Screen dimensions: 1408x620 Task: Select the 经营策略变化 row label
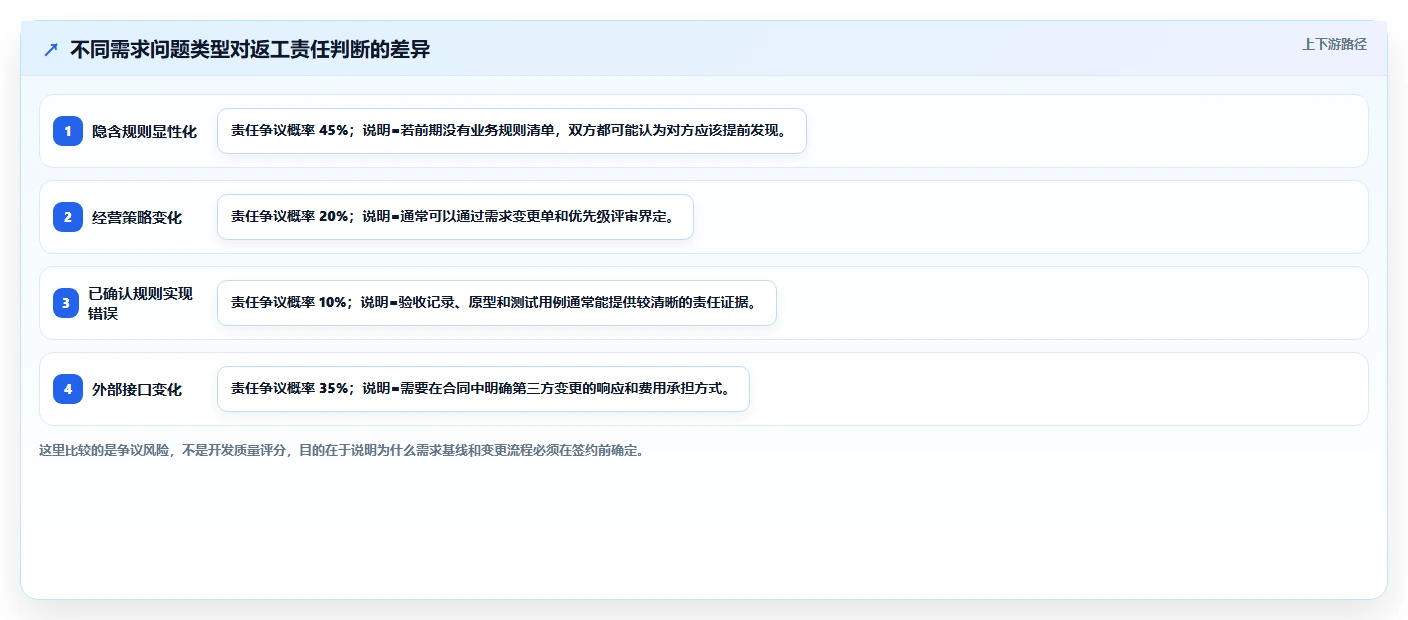(137, 217)
